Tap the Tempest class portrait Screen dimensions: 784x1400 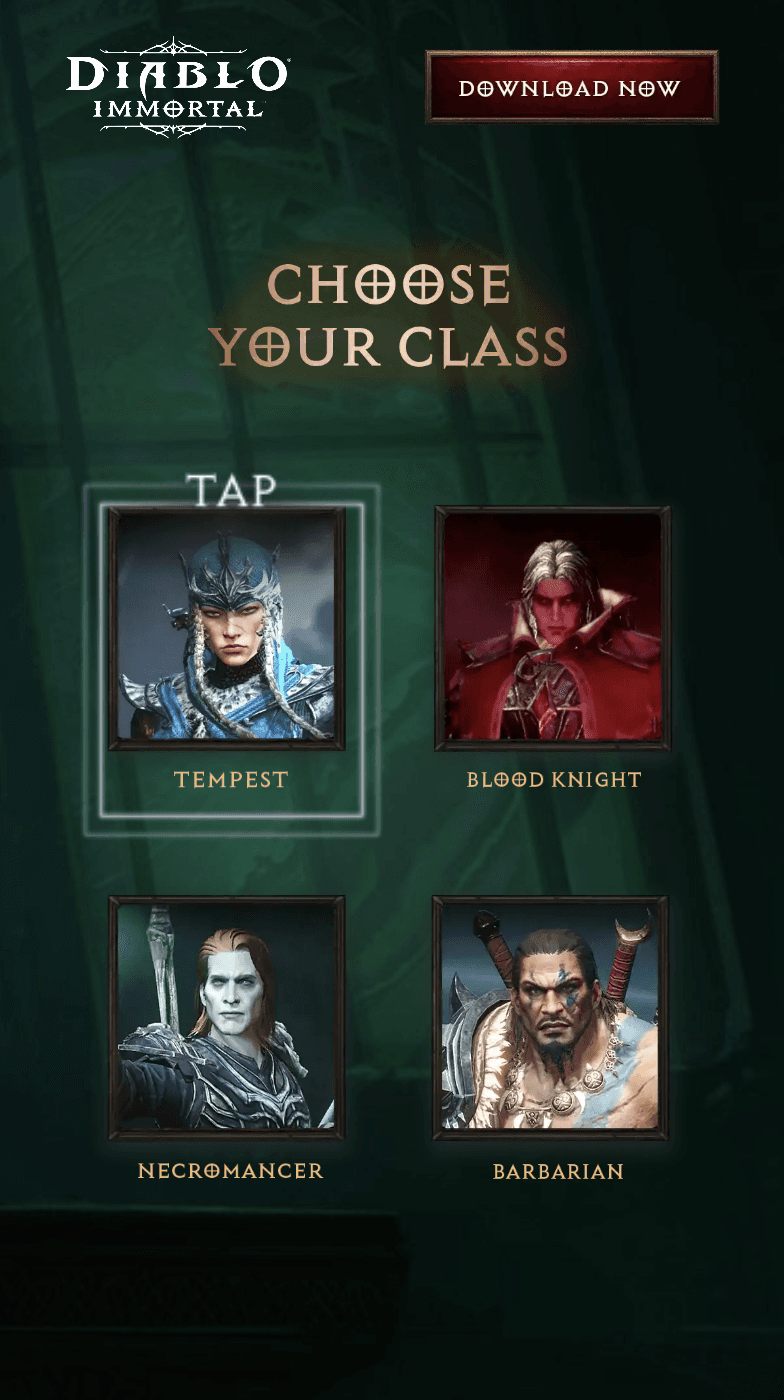point(227,628)
